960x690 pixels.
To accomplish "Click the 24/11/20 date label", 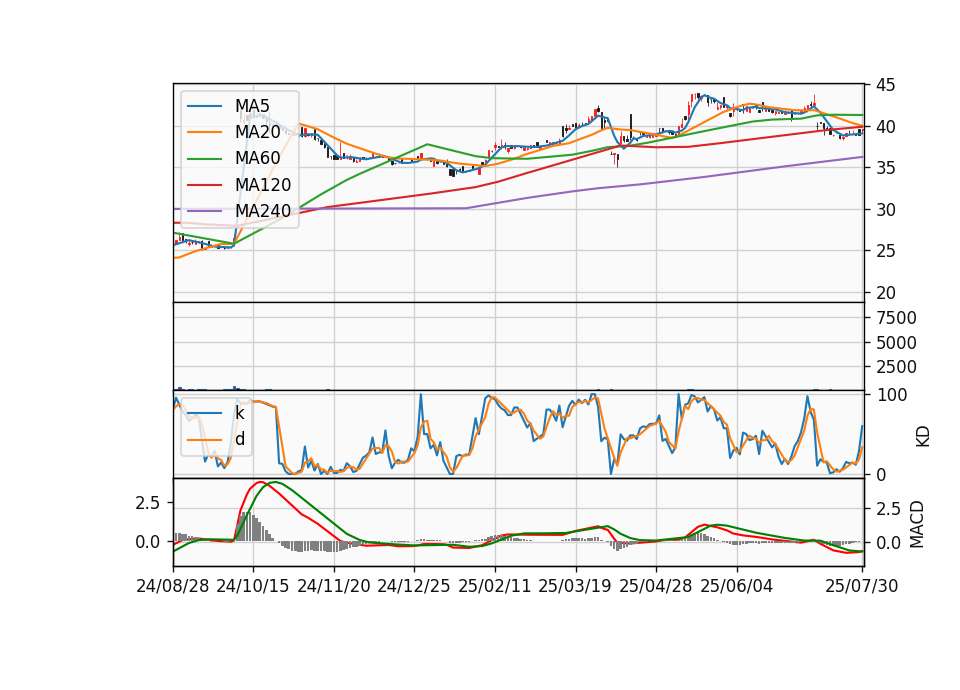I will coord(334,586).
